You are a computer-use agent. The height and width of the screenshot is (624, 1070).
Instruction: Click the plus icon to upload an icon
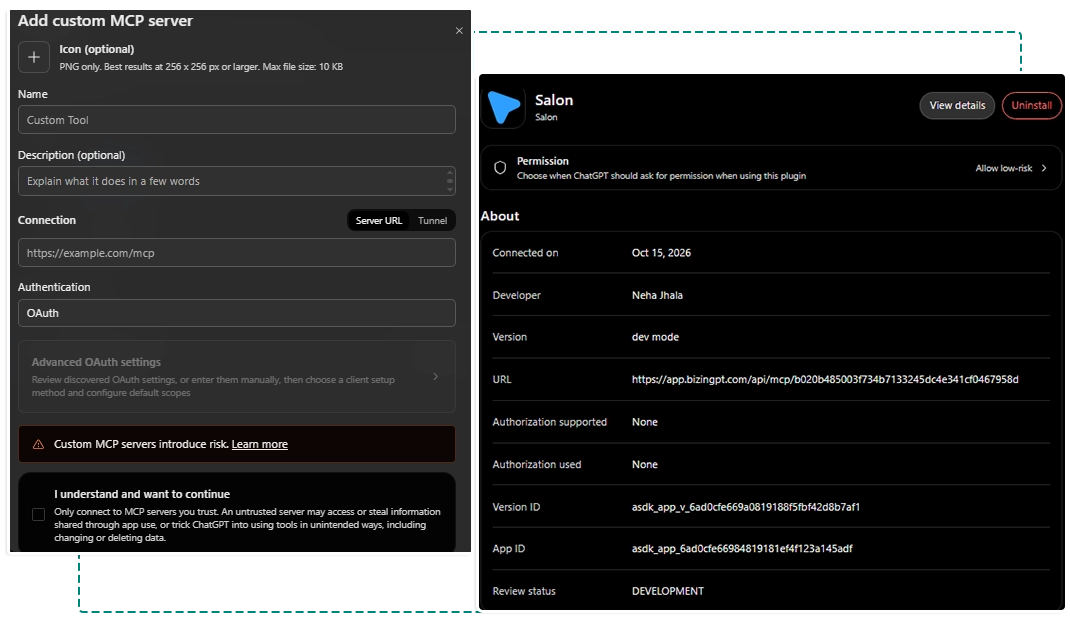click(33, 57)
